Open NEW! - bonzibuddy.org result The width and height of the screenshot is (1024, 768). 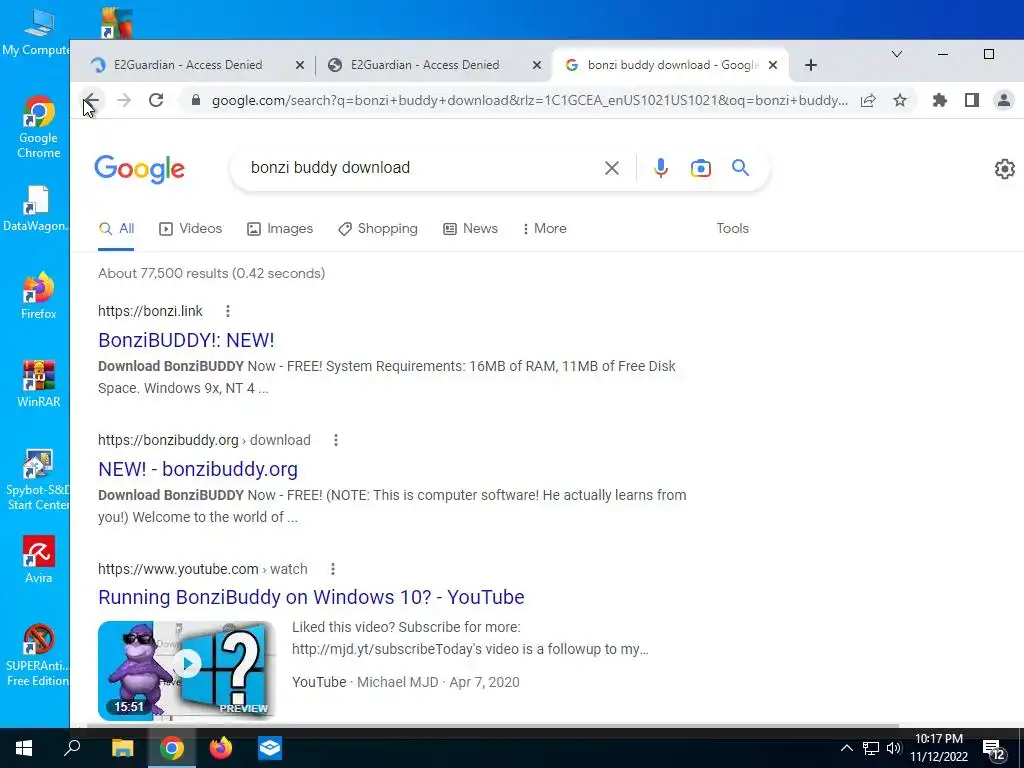[198, 469]
